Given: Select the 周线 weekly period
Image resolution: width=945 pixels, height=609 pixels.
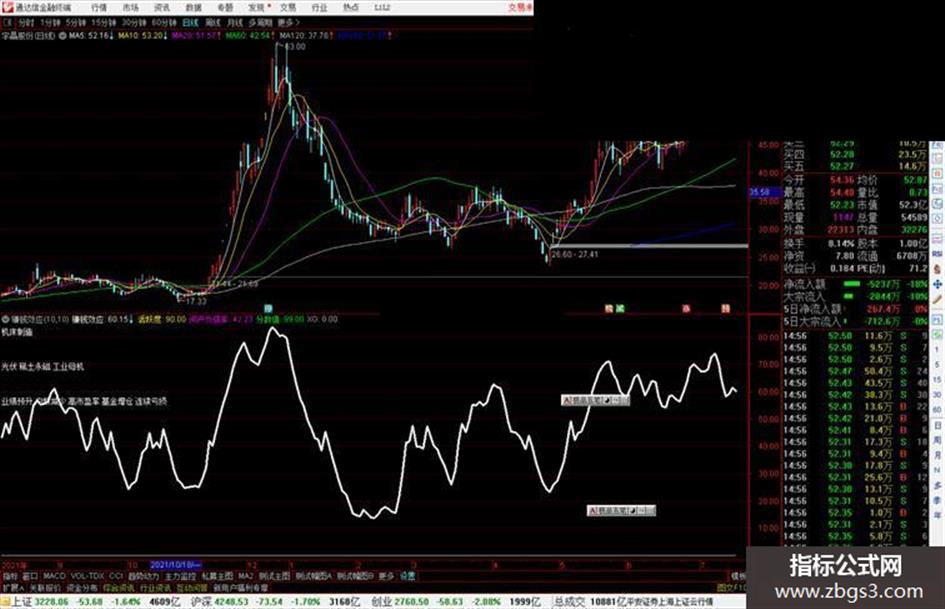Looking at the screenshot, I should pos(213,22).
